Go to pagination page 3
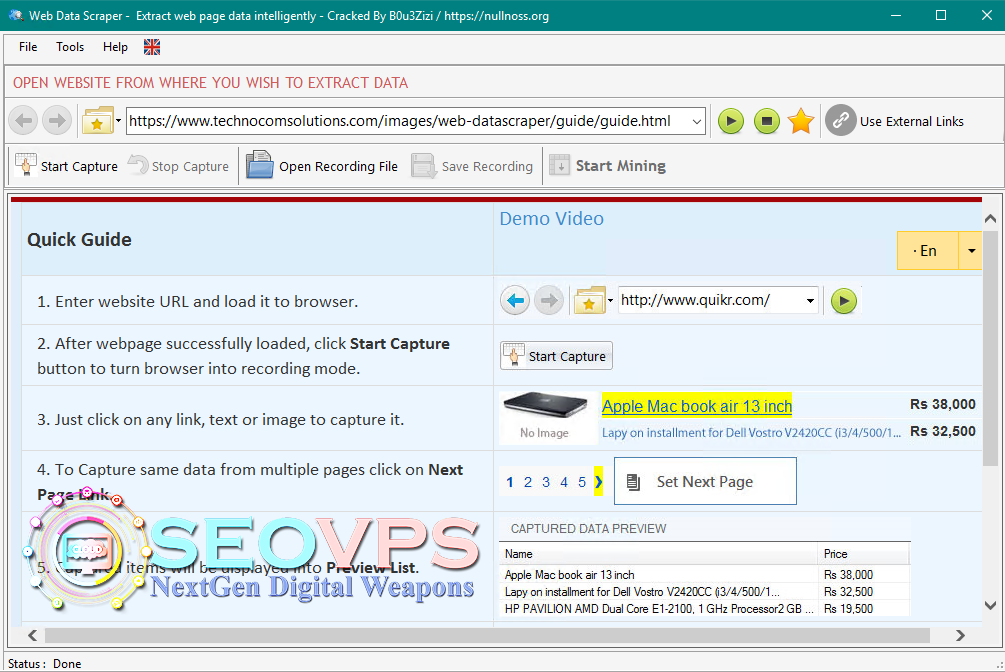 (x=545, y=482)
